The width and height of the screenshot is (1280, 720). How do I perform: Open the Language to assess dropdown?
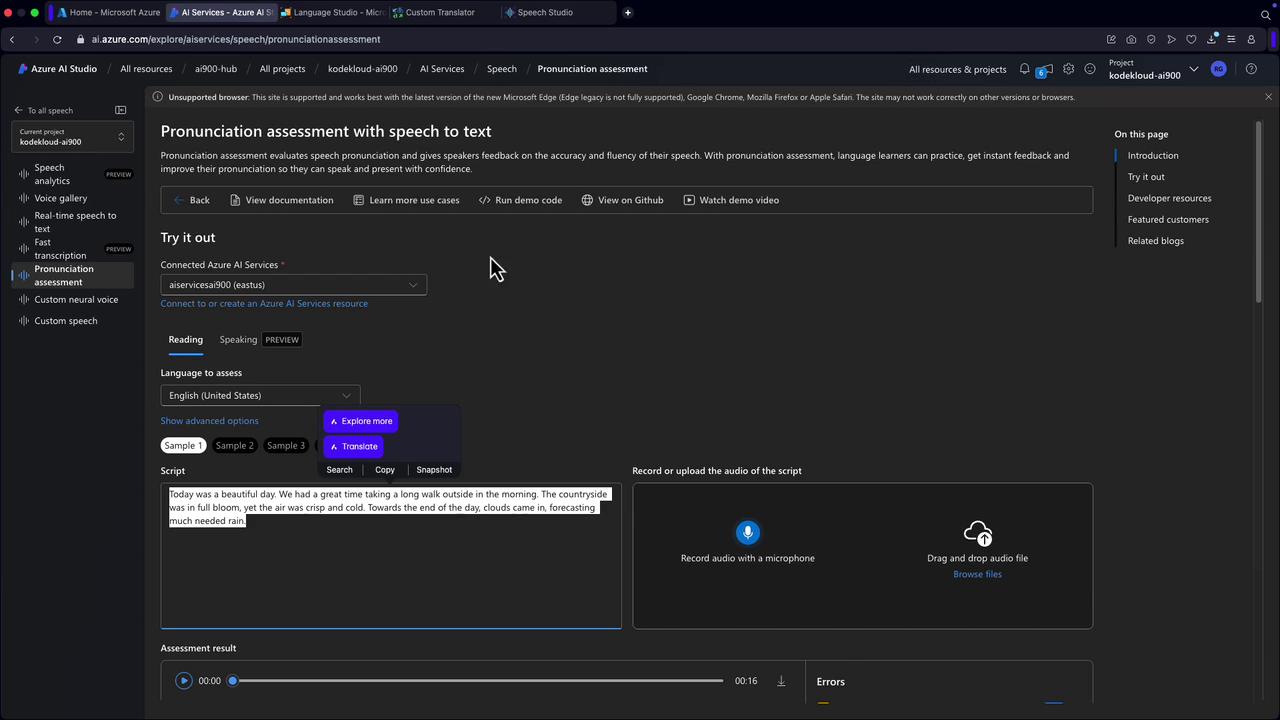point(260,395)
